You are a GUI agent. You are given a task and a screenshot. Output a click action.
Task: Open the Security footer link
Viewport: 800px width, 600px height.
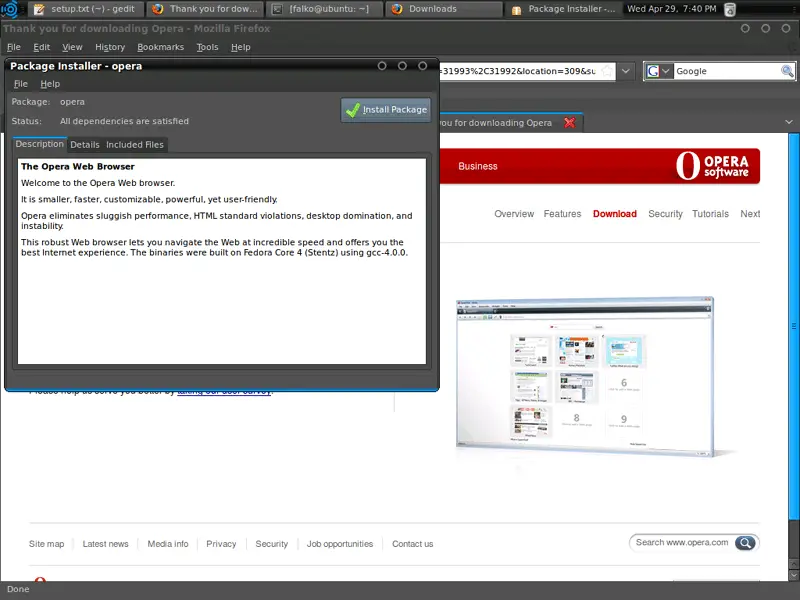[271, 544]
